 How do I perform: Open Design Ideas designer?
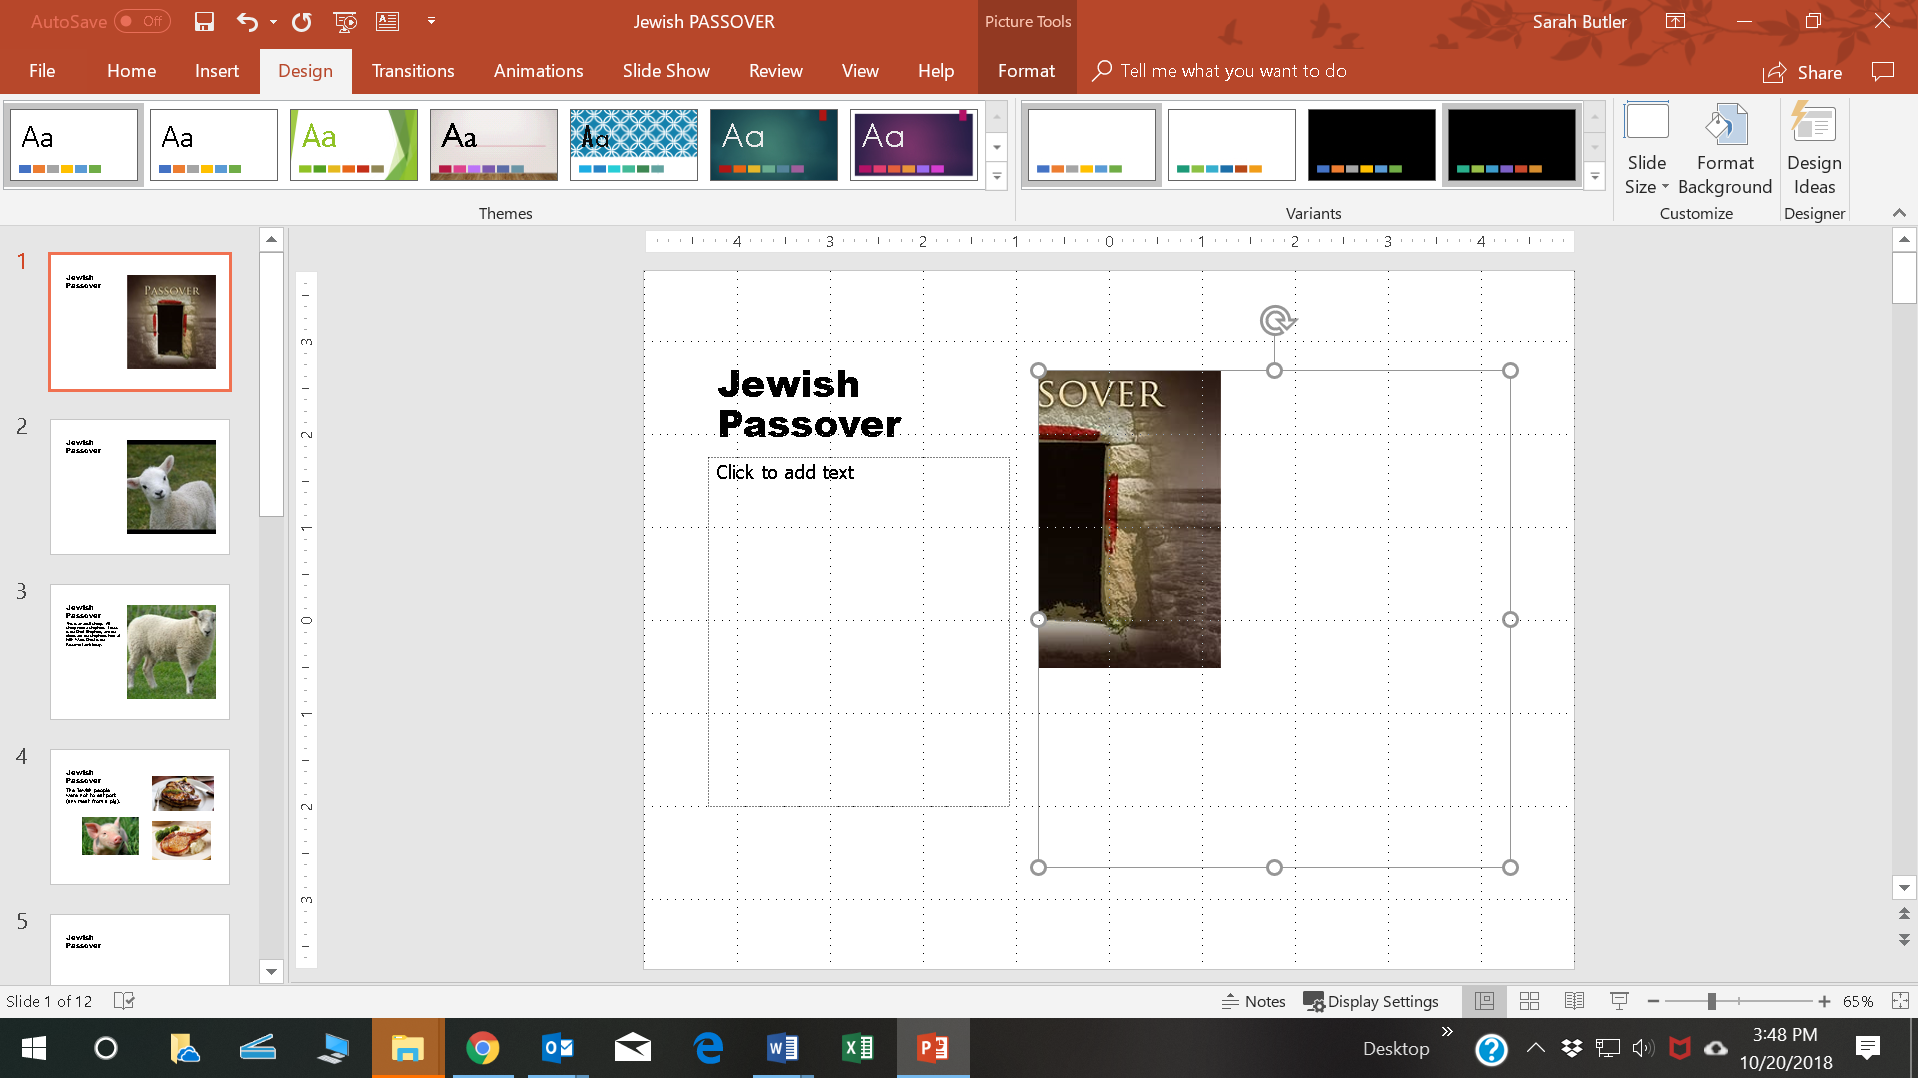tap(1814, 148)
